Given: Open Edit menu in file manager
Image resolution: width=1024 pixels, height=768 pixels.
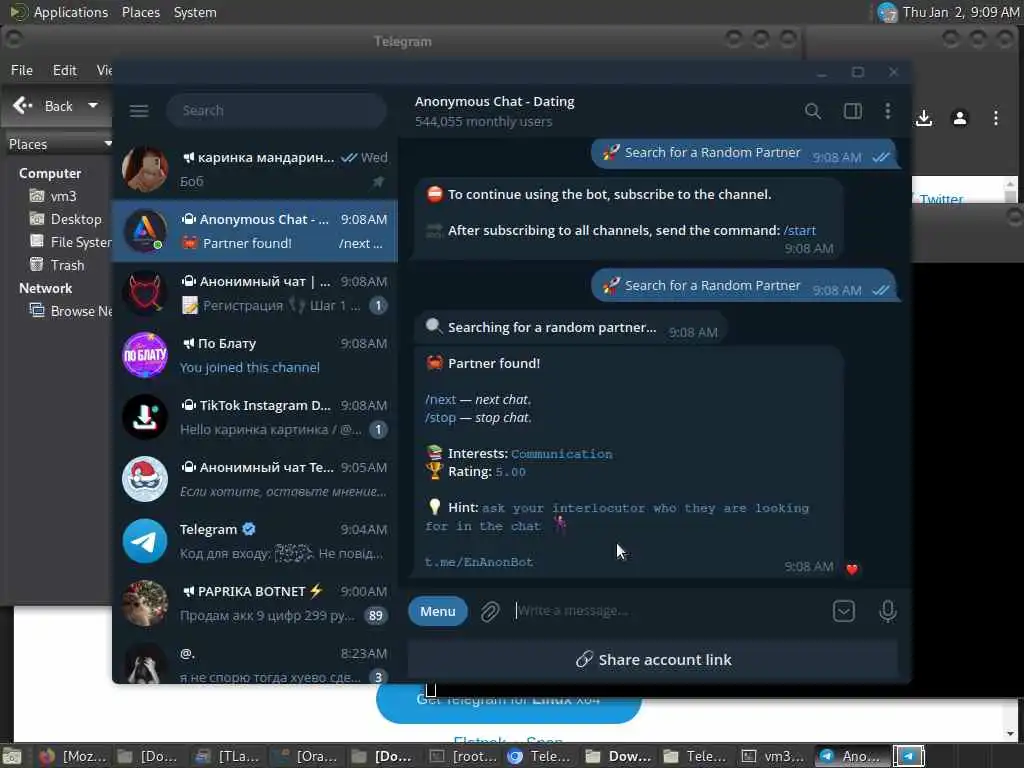Looking at the screenshot, I should tap(65, 70).
